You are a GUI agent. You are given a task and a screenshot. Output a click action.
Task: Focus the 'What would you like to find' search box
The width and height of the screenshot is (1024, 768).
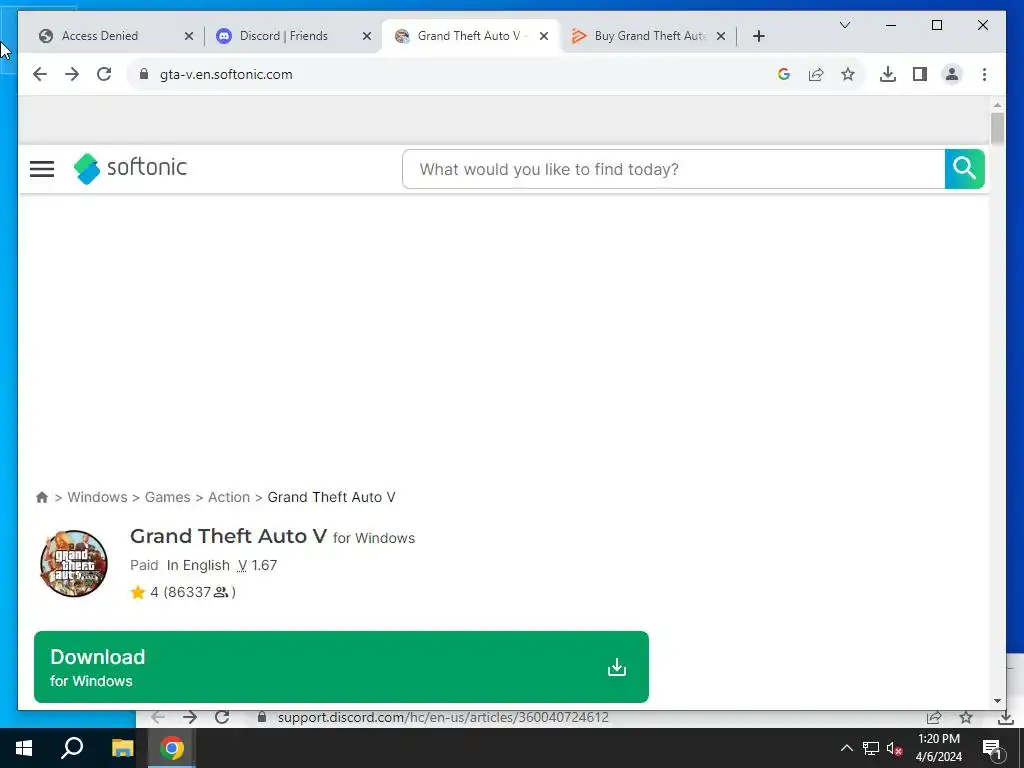point(673,169)
